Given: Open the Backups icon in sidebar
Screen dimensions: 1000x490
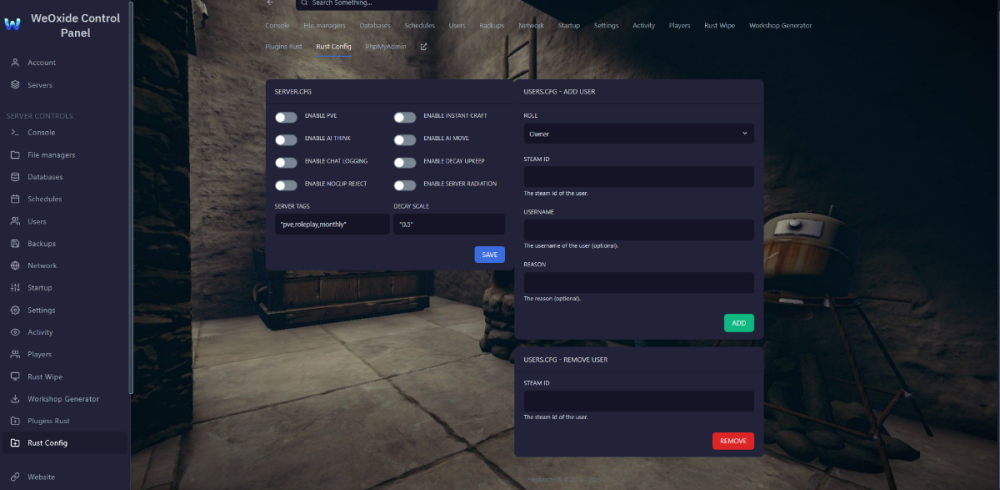Looking at the screenshot, I should pyautogui.click(x=15, y=243).
